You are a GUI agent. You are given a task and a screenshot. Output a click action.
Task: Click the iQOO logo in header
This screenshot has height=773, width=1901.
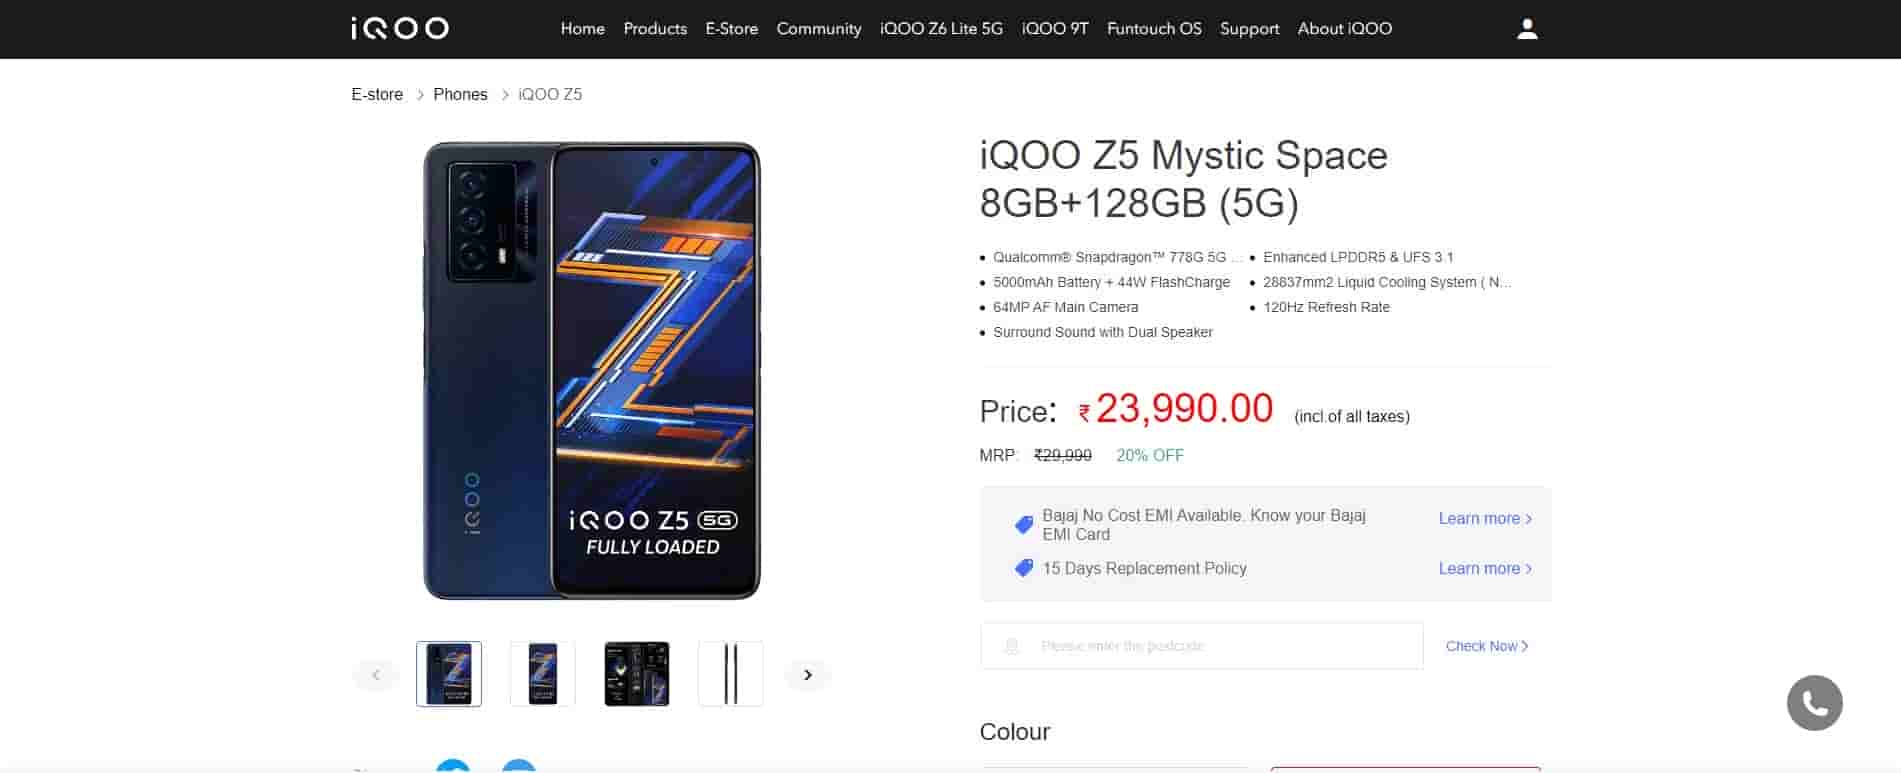(400, 28)
